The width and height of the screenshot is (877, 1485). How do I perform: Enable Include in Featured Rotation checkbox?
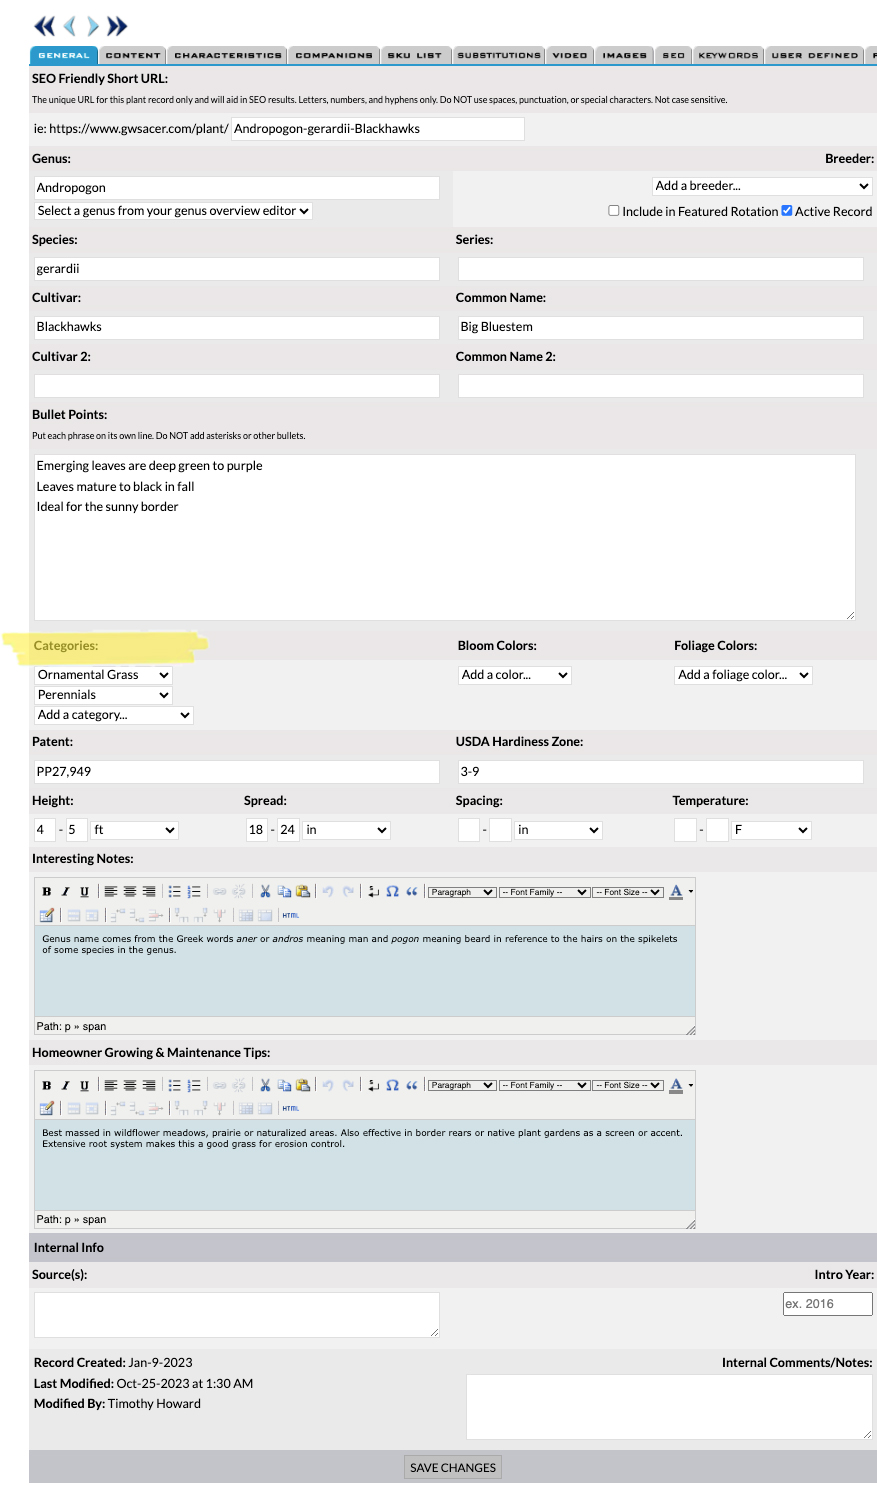pyautogui.click(x=614, y=211)
